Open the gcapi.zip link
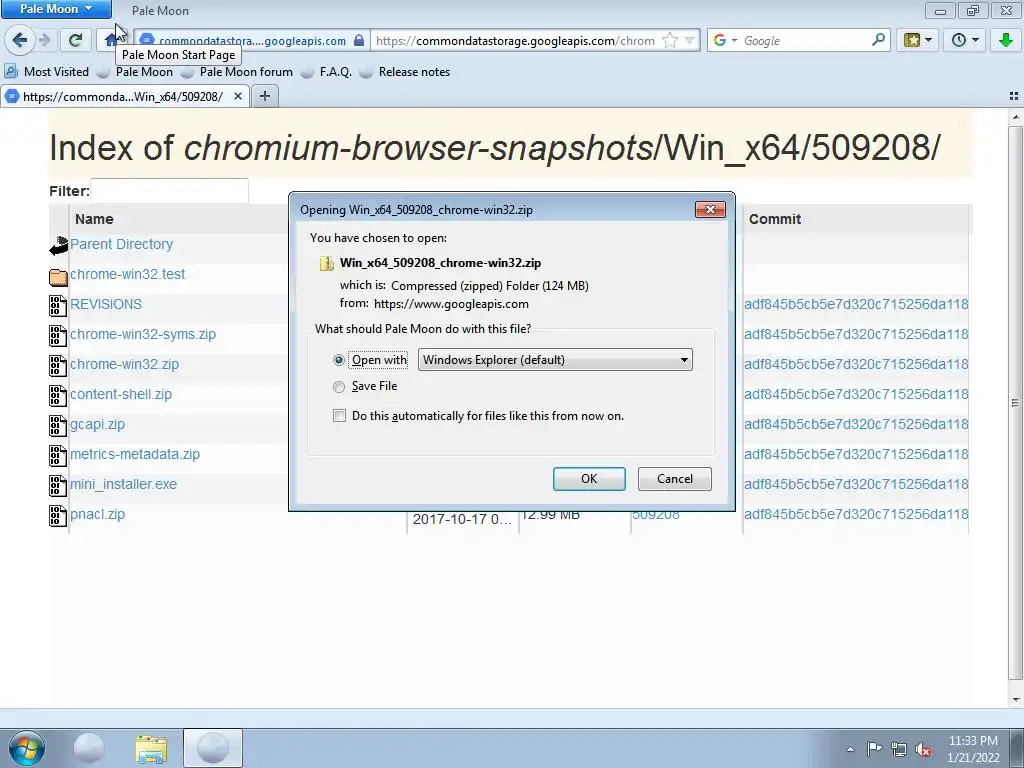Viewport: 1024px width, 768px height. [97, 424]
